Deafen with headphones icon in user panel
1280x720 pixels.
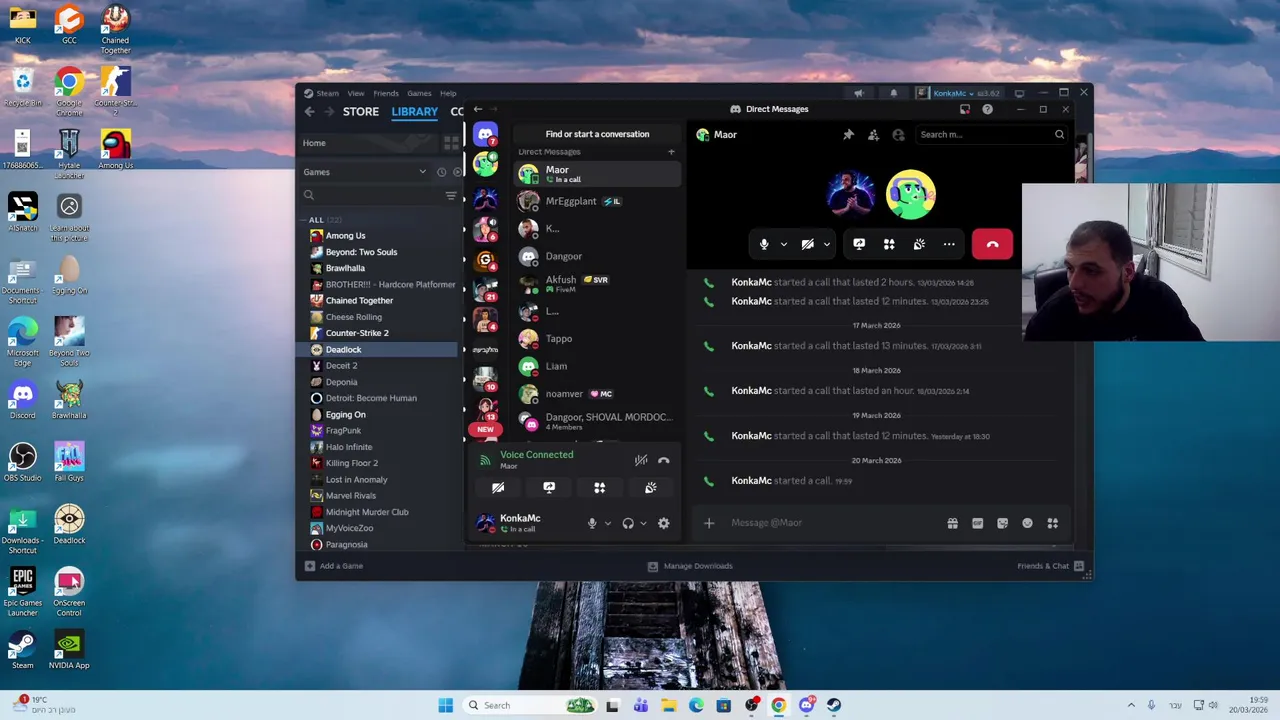click(628, 523)
